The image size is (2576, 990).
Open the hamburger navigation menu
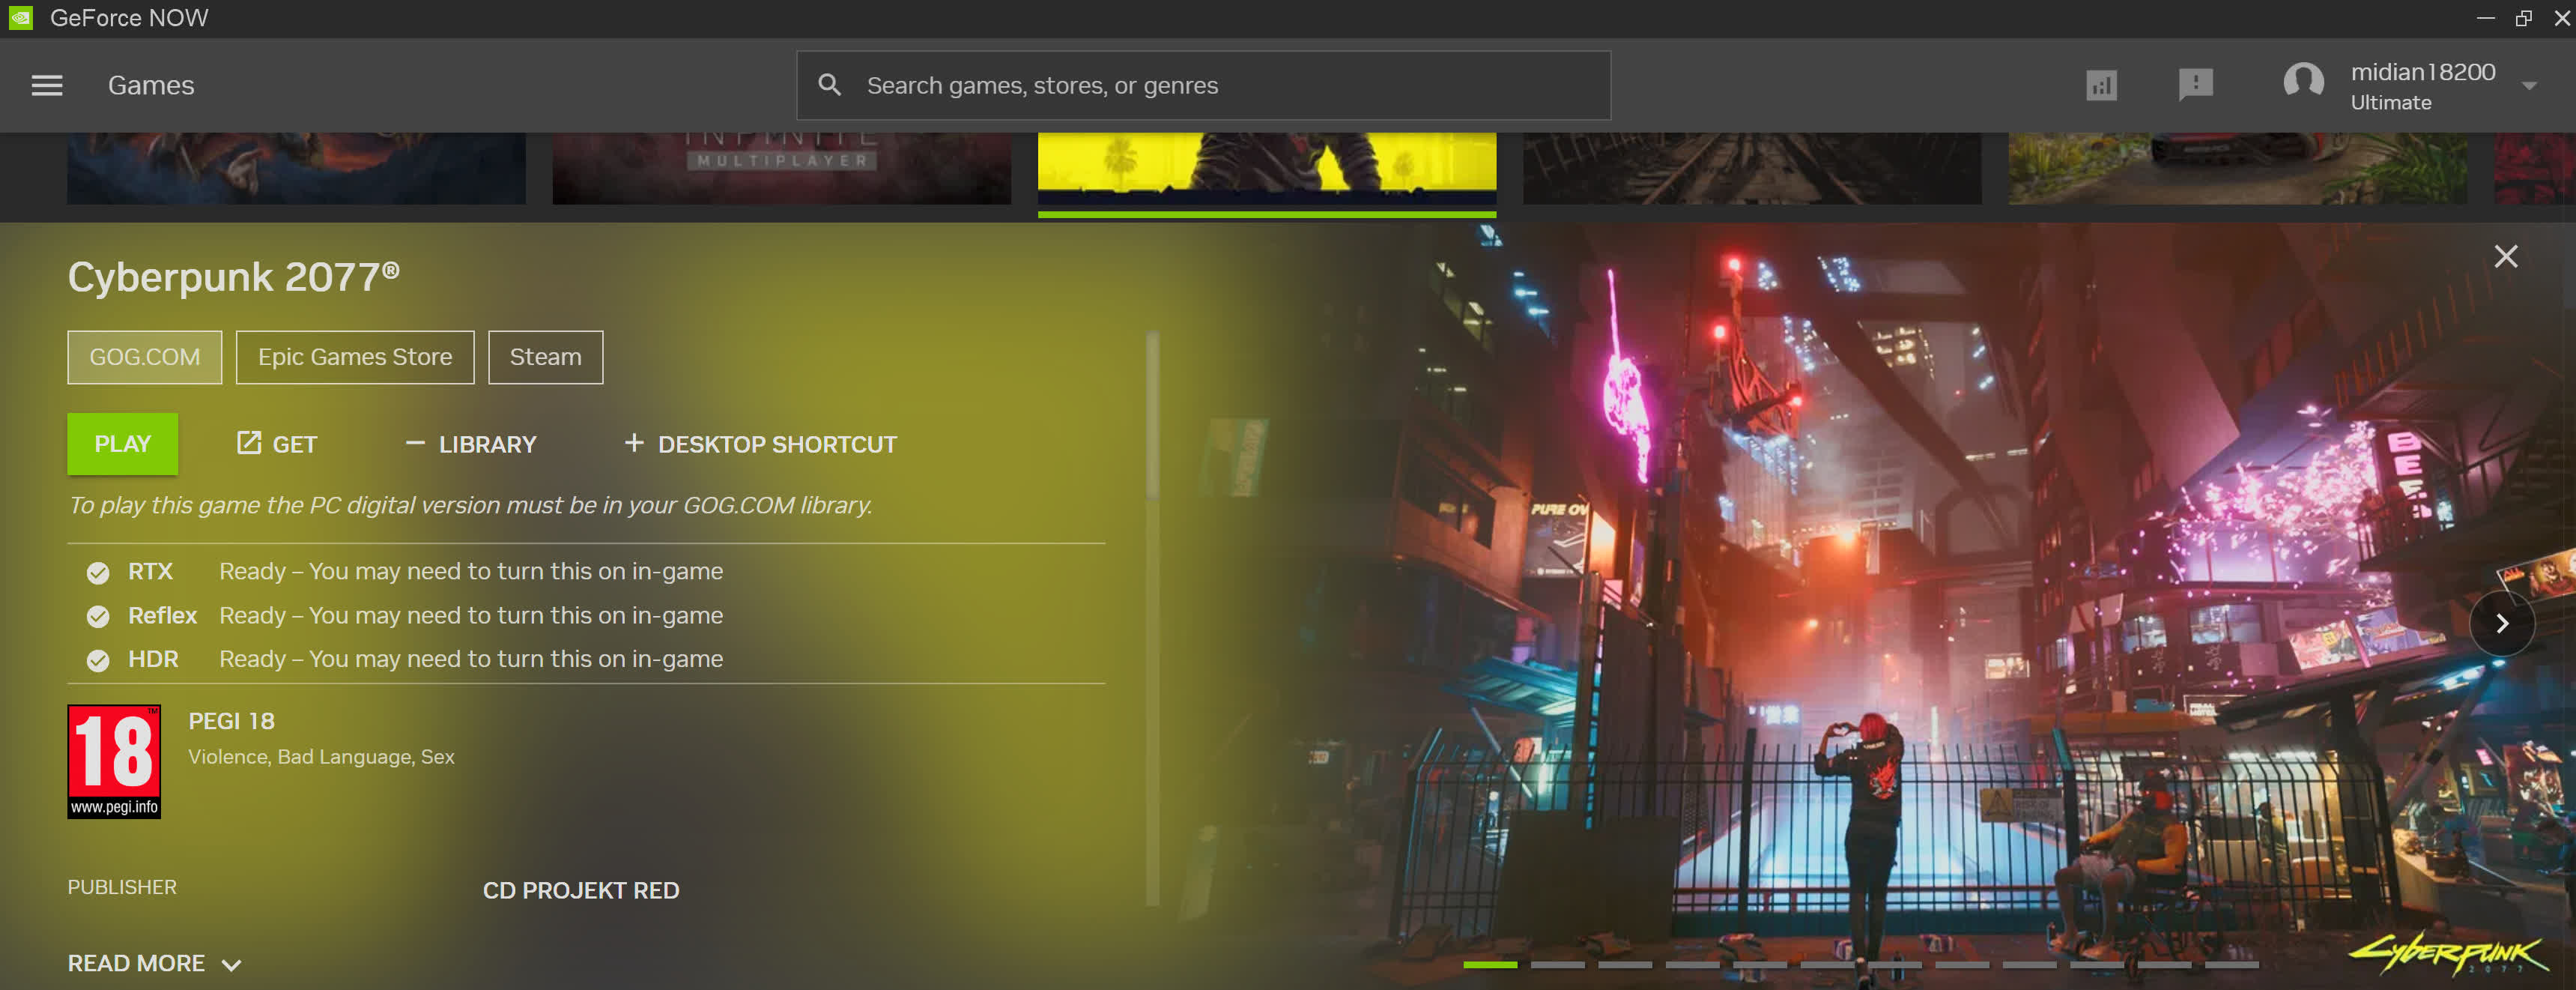47,86
